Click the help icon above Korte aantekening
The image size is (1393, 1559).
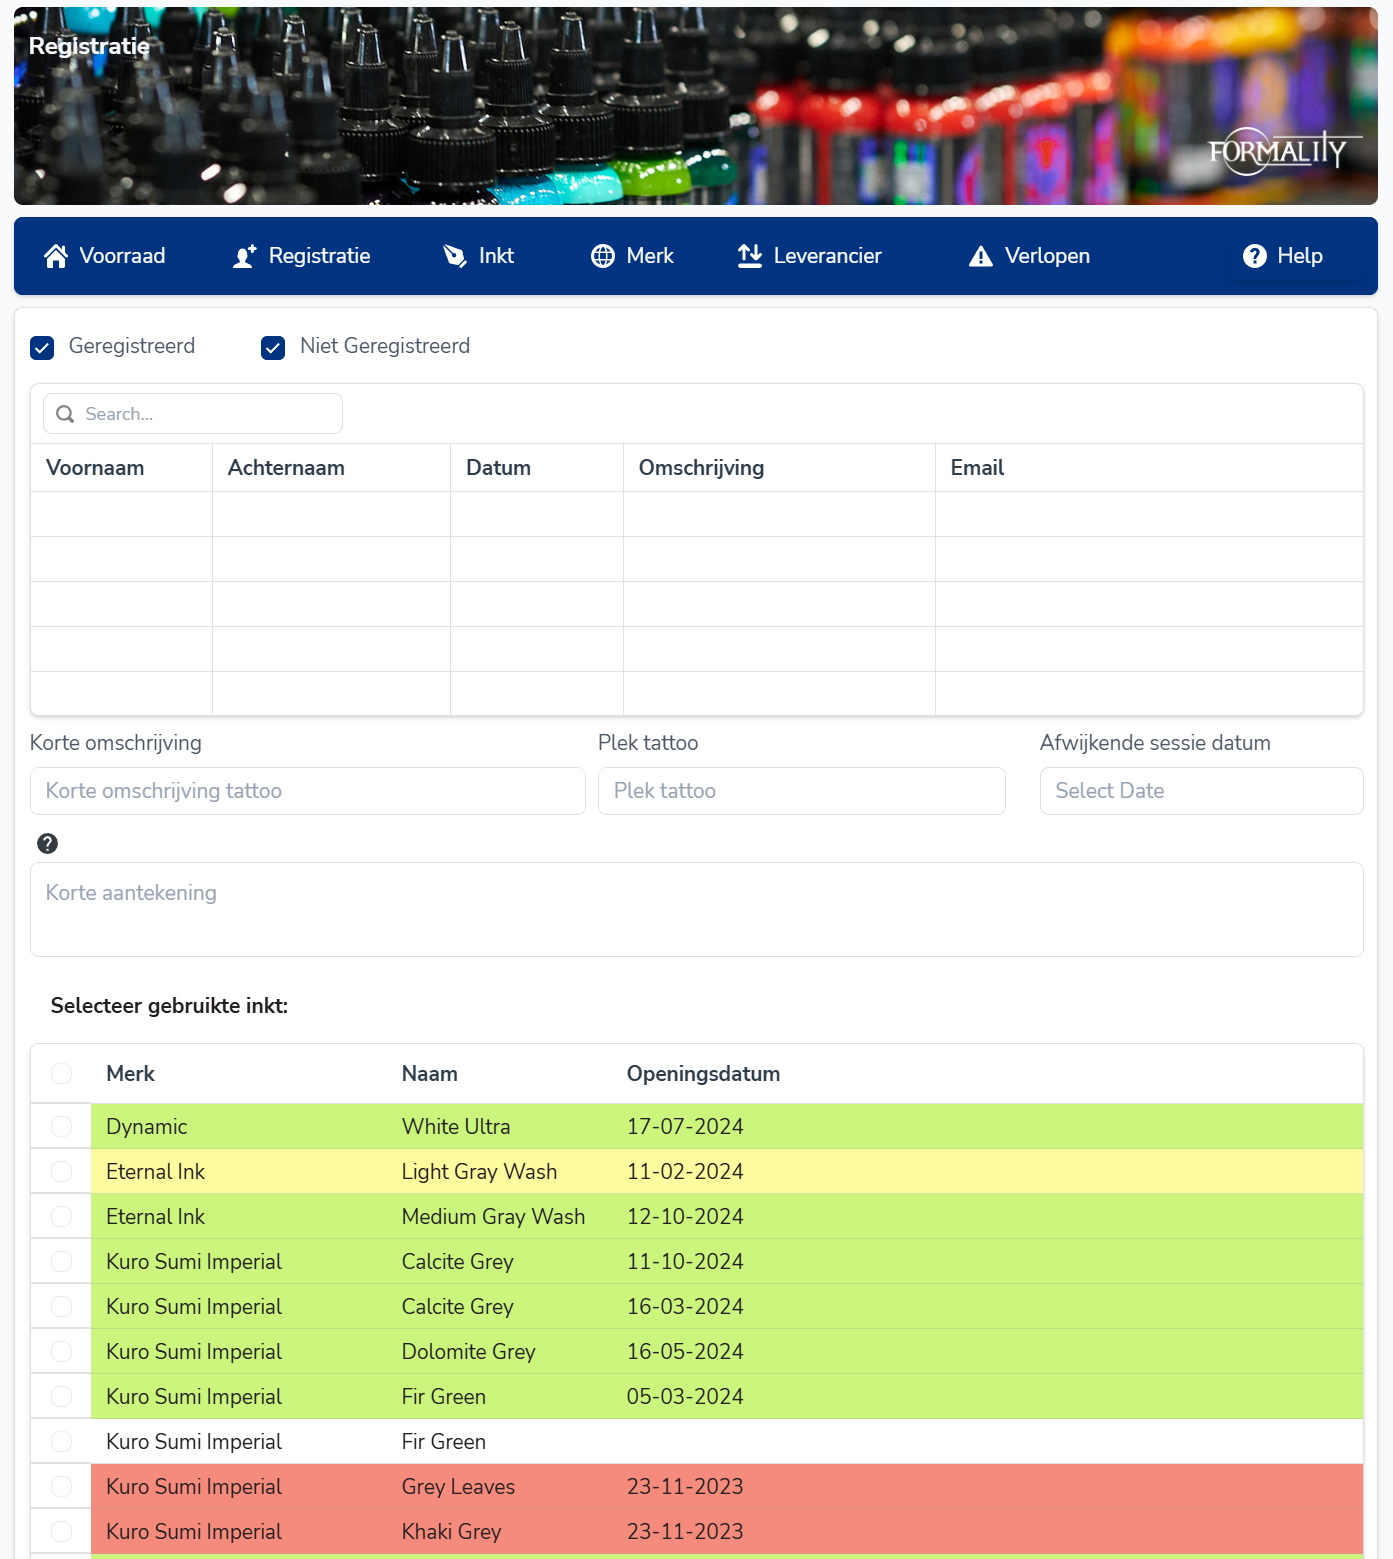[x=47, y=843]
